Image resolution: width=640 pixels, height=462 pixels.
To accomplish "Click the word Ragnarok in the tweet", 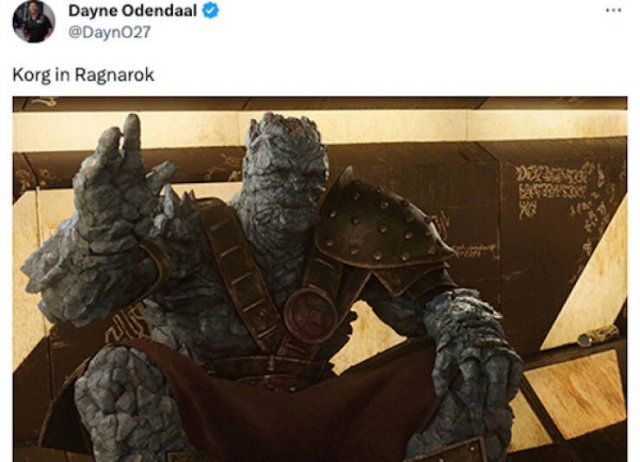I will 114,75.
